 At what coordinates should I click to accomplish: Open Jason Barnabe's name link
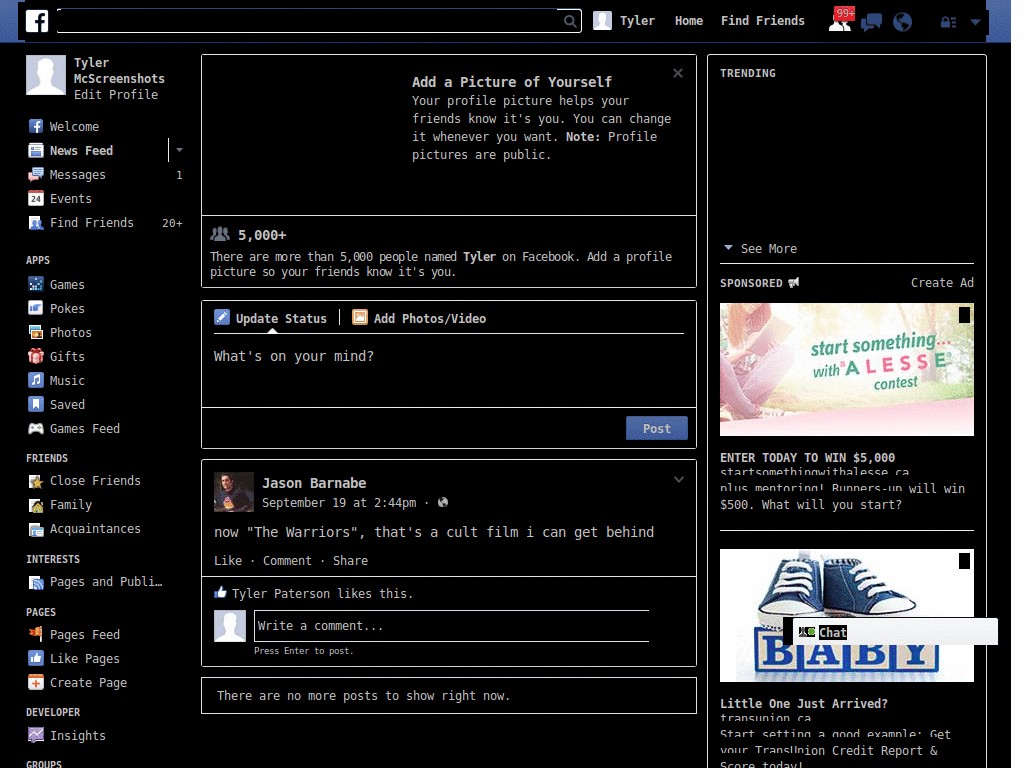click(314, 483)
